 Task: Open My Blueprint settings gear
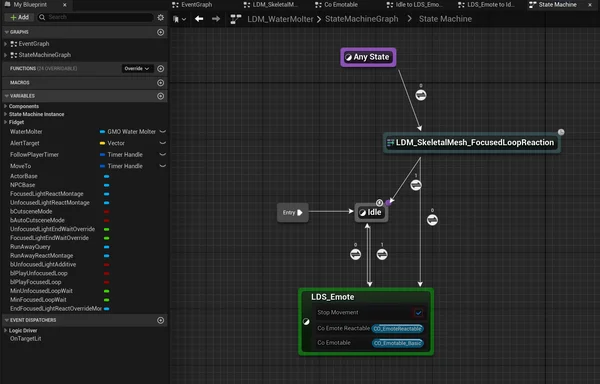(161, 18)
